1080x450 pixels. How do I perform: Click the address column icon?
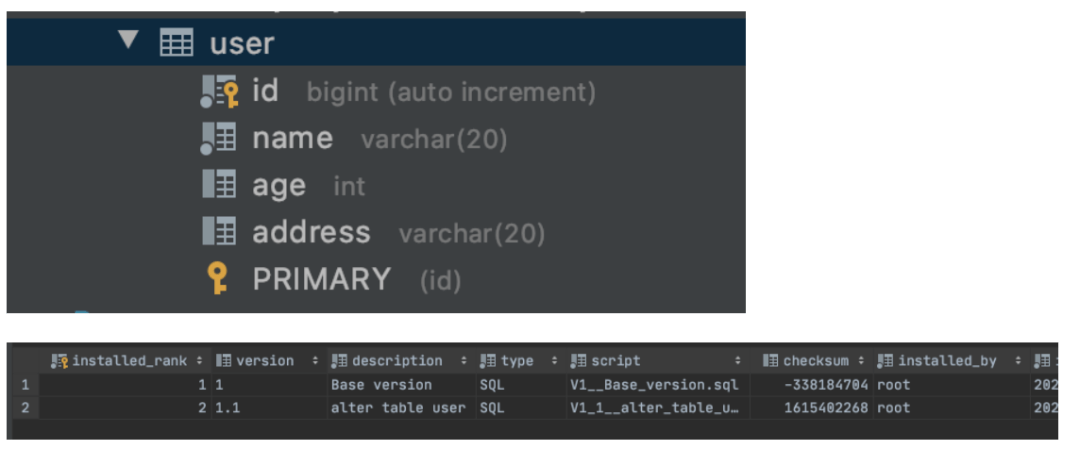point(219,231)
